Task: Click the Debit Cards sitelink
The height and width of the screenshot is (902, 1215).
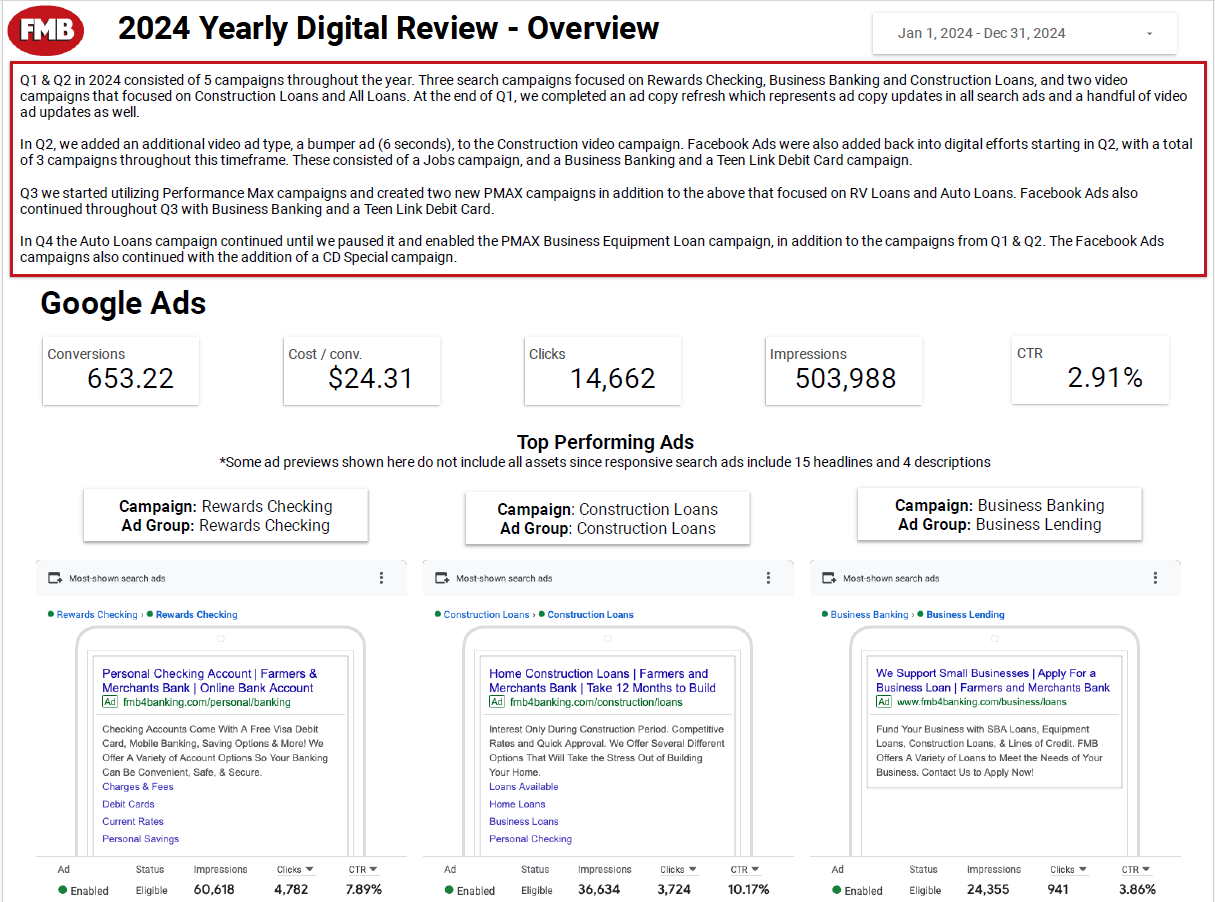Action: pos(128,804)
